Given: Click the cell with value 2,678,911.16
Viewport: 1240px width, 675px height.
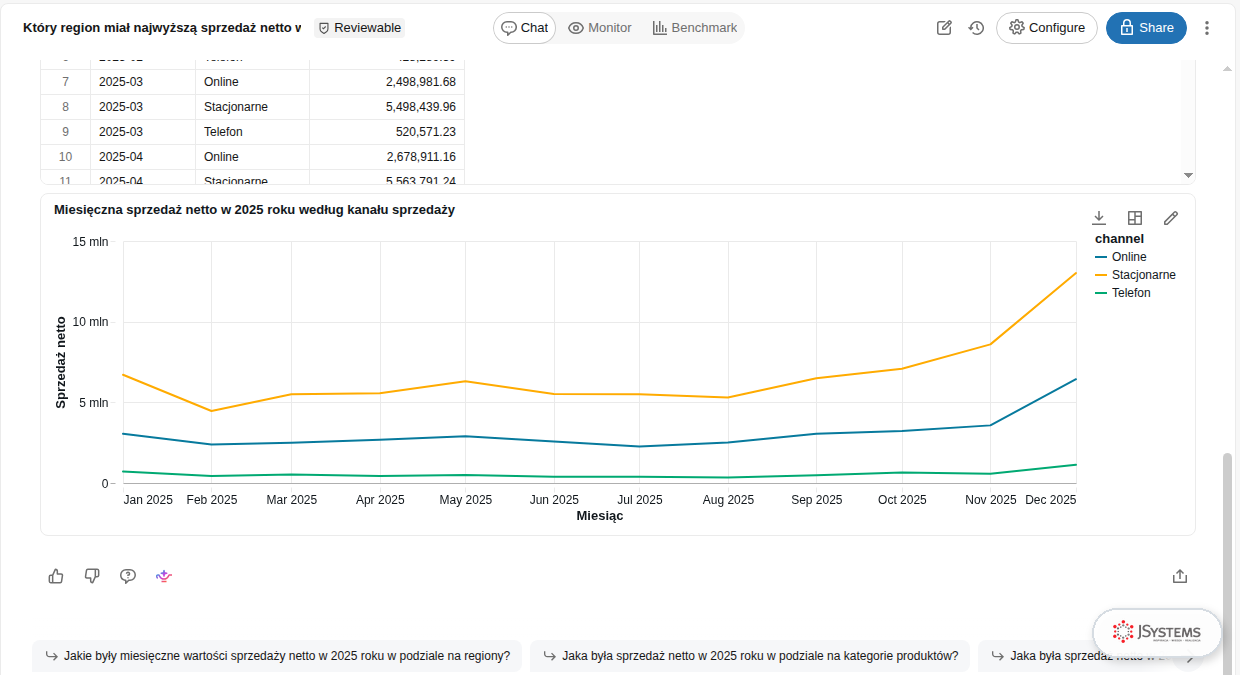Looking at the screenshot, I should (x=387, y=157).
